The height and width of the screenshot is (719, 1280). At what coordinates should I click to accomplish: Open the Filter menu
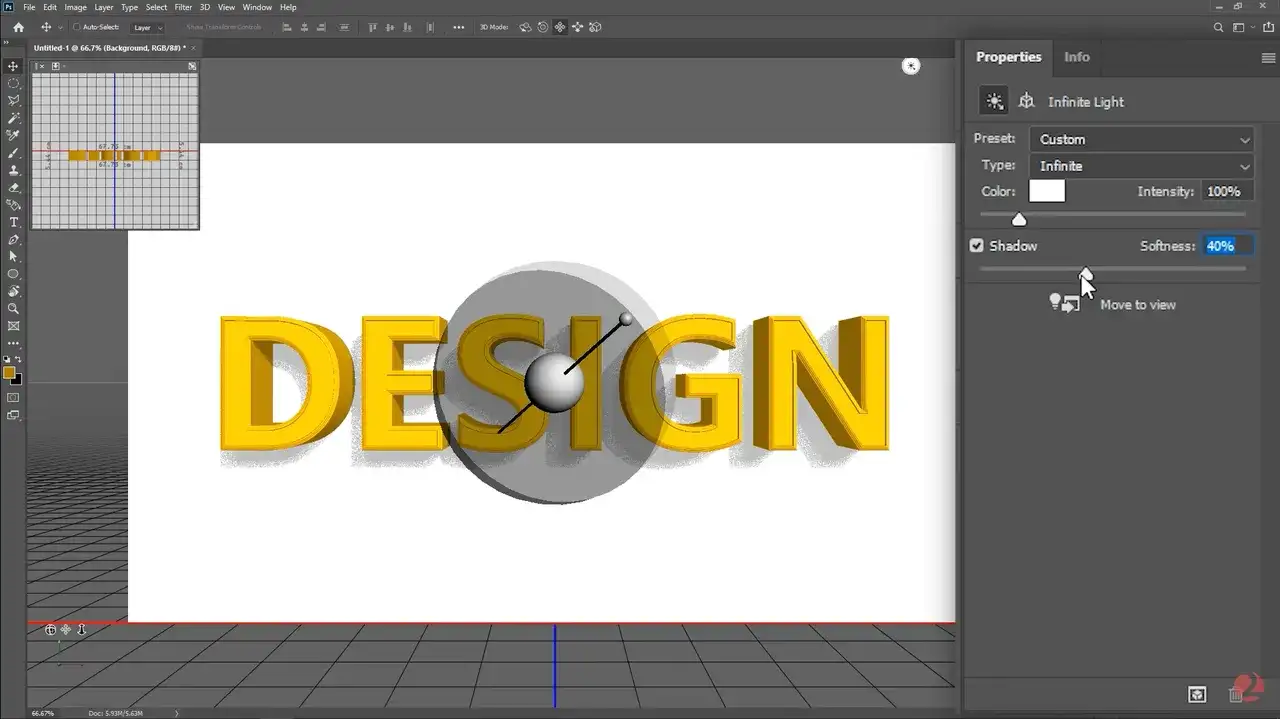(x=183, y=7)
